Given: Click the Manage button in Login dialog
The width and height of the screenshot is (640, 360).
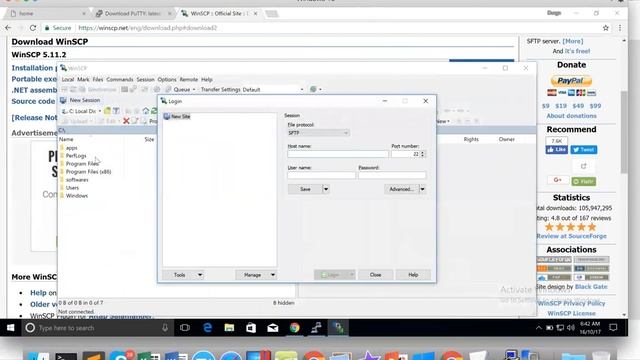Looking at the screenshot, I should [252, 275].
